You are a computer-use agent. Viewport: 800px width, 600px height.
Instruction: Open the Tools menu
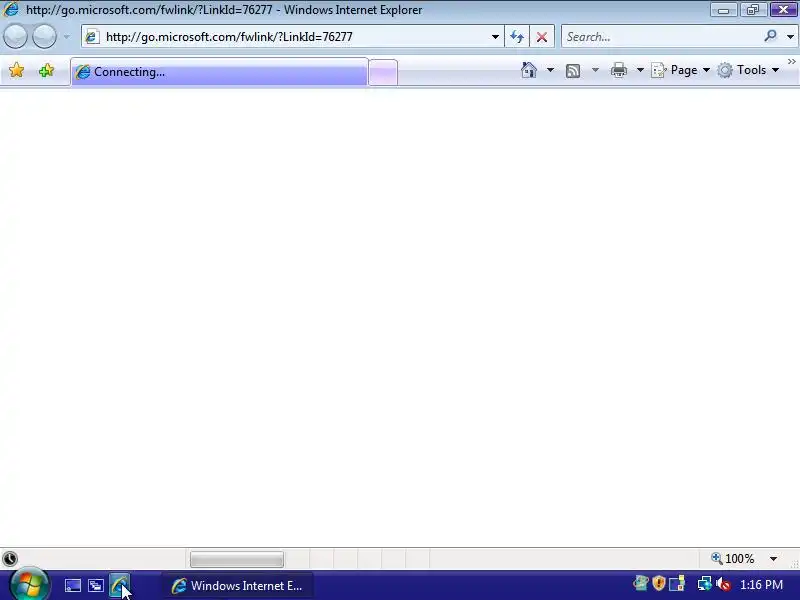click(748, 70)
